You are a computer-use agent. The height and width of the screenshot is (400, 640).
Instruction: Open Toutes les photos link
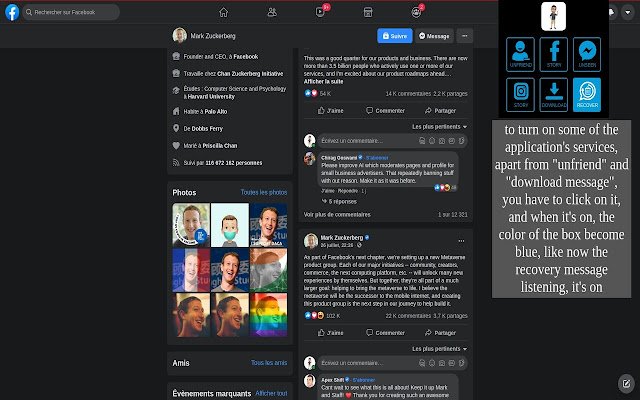pyautogui.click(x=264, y=192)
